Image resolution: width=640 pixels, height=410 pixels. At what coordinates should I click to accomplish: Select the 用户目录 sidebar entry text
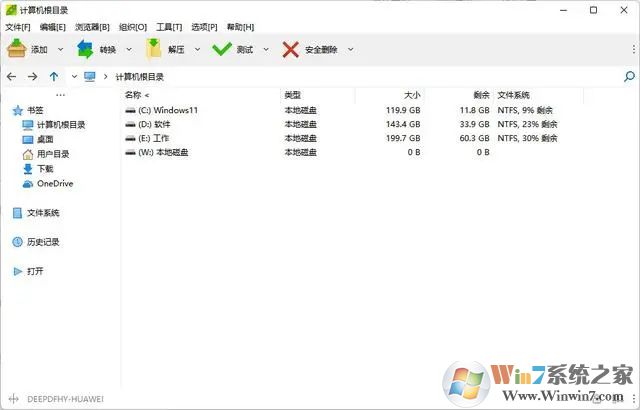click(x=53, y=154)
